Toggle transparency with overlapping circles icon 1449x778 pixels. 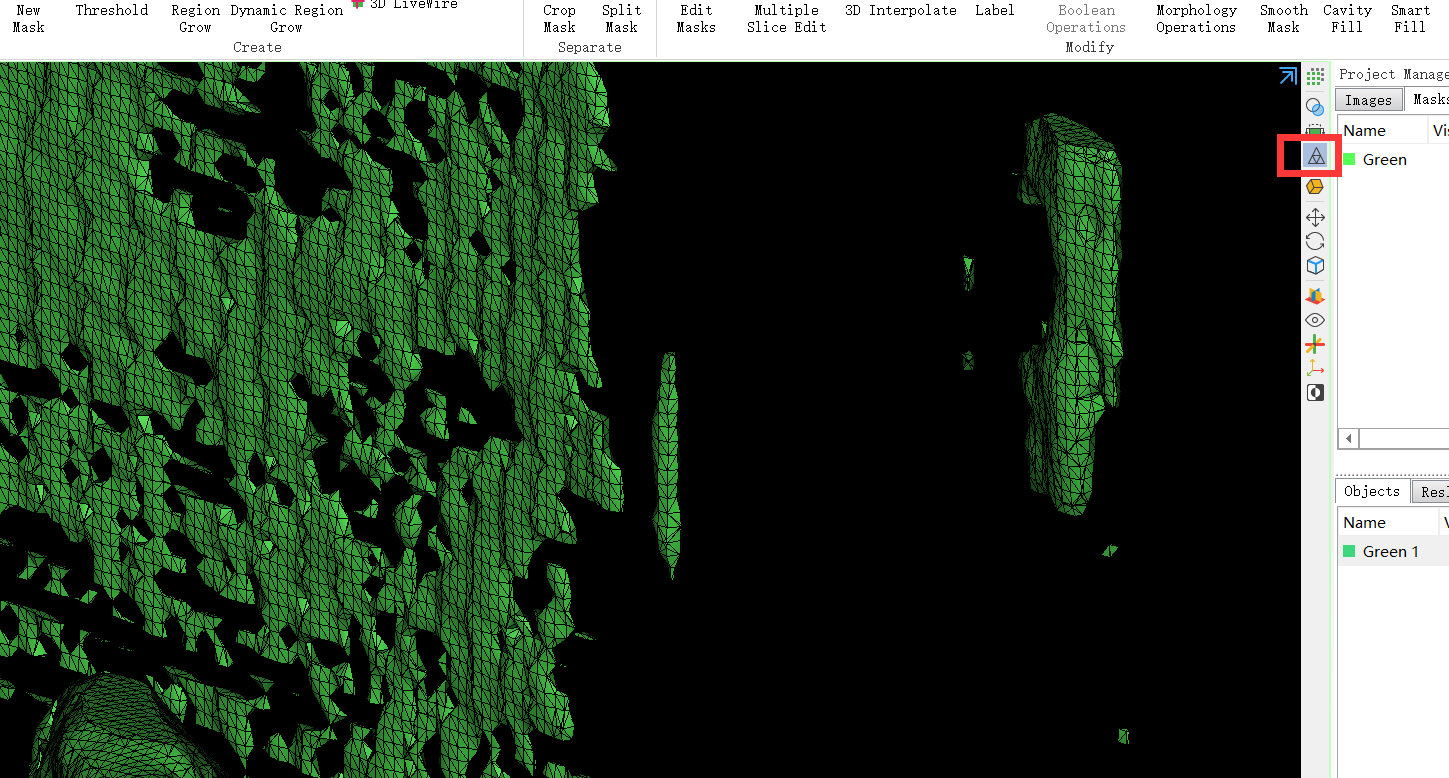(x=1316, y=106)
